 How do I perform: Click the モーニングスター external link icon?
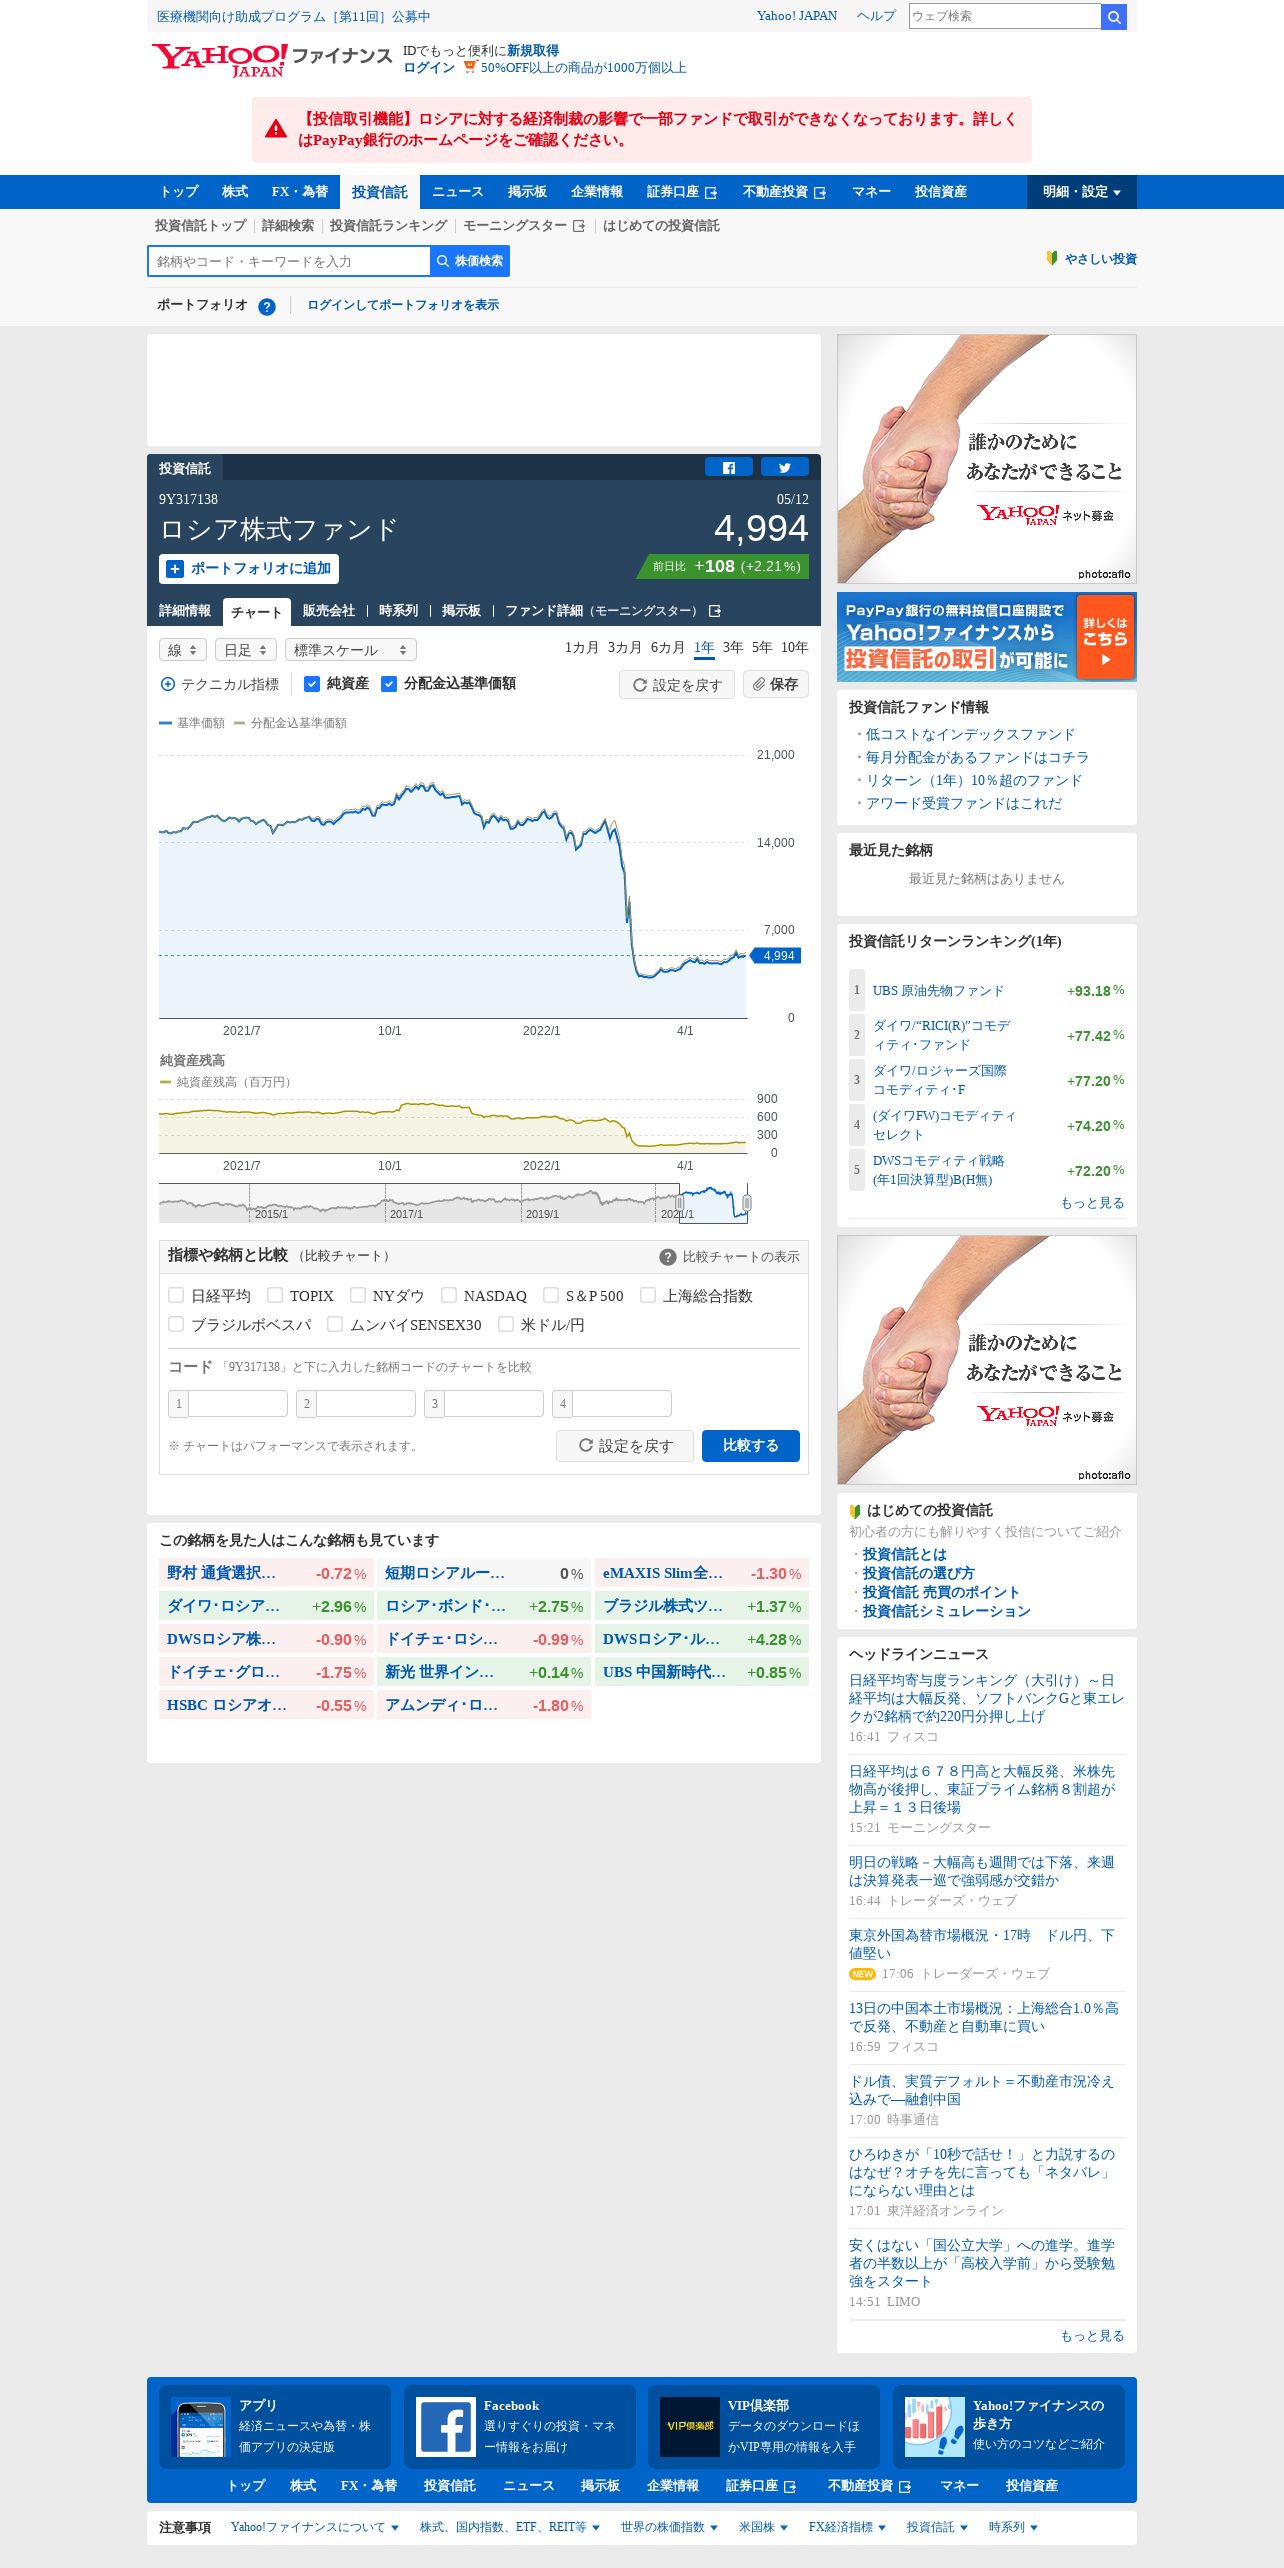[x=579, y=226]
